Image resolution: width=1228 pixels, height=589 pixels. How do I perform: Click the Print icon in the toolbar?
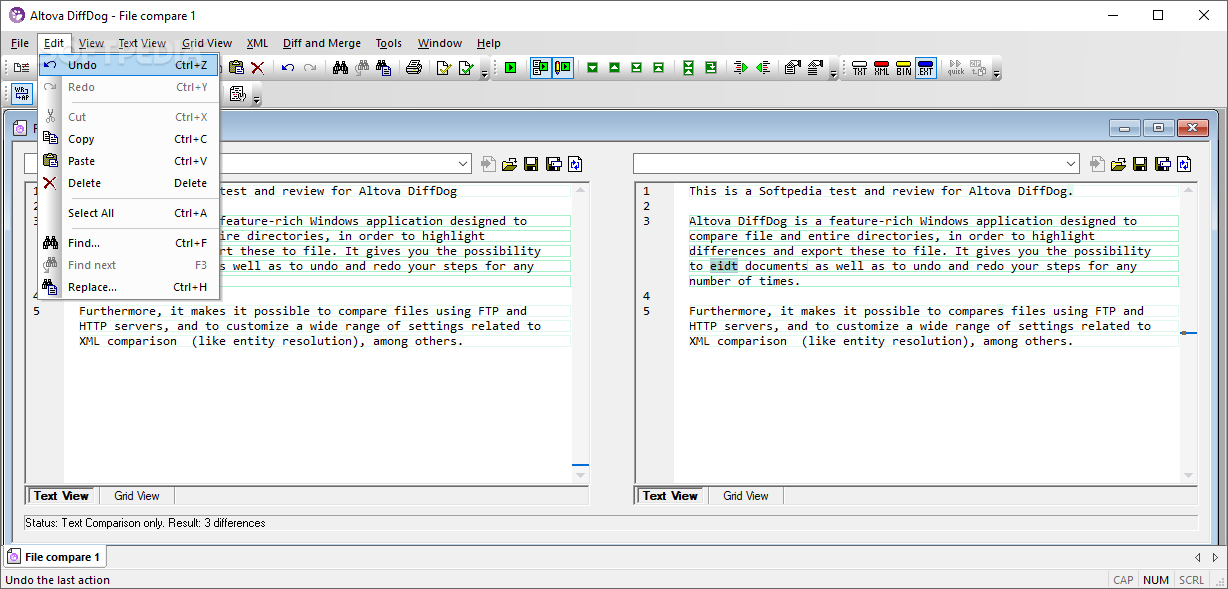click(x=414, y=67)
